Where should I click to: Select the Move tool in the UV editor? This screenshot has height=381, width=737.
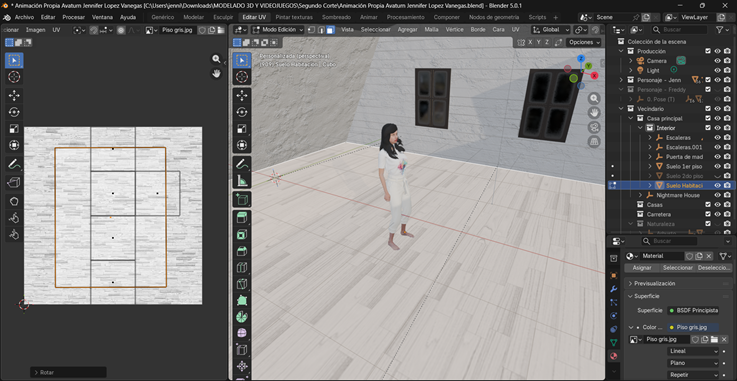point(14,96)
